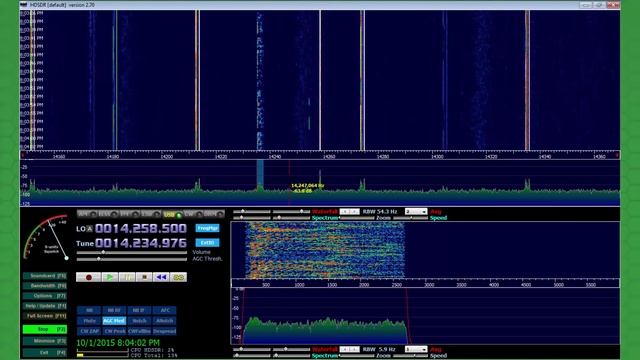
Task: Click the upper red Waterfall label
Action: pos(325,211)
